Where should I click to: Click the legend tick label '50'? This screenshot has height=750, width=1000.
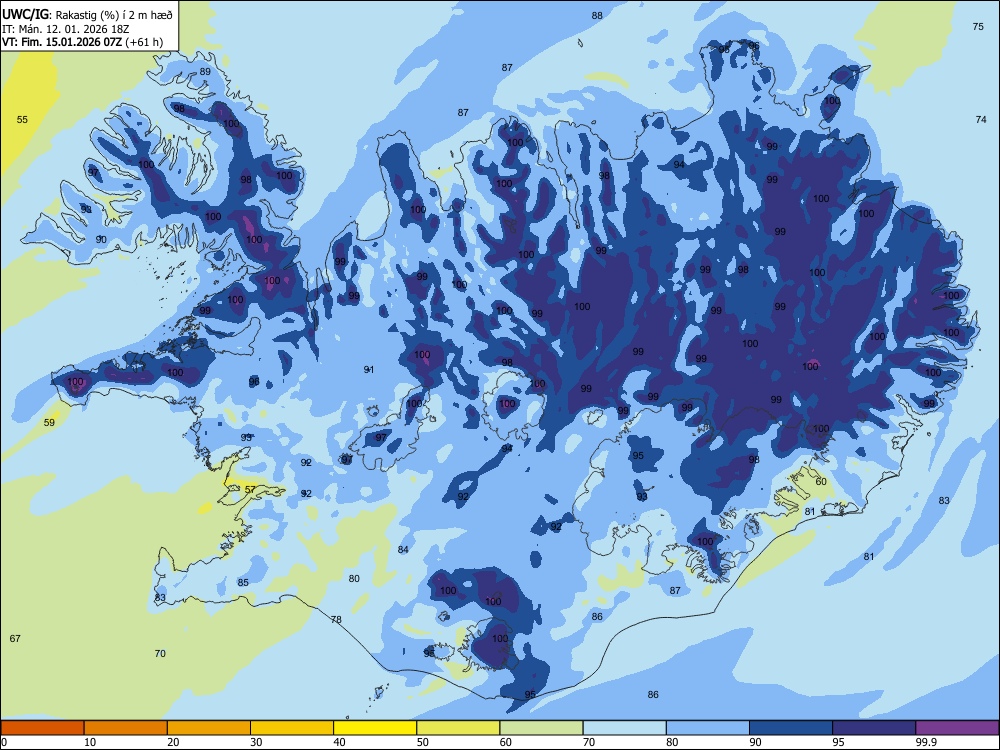click(x=422, y=742)
